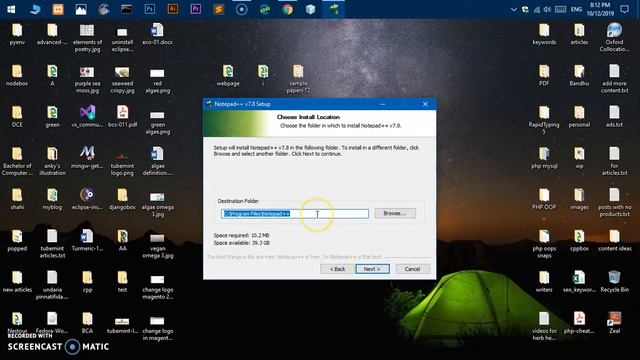Click Next > in Notepad++ Setup

tap(372, 269)
